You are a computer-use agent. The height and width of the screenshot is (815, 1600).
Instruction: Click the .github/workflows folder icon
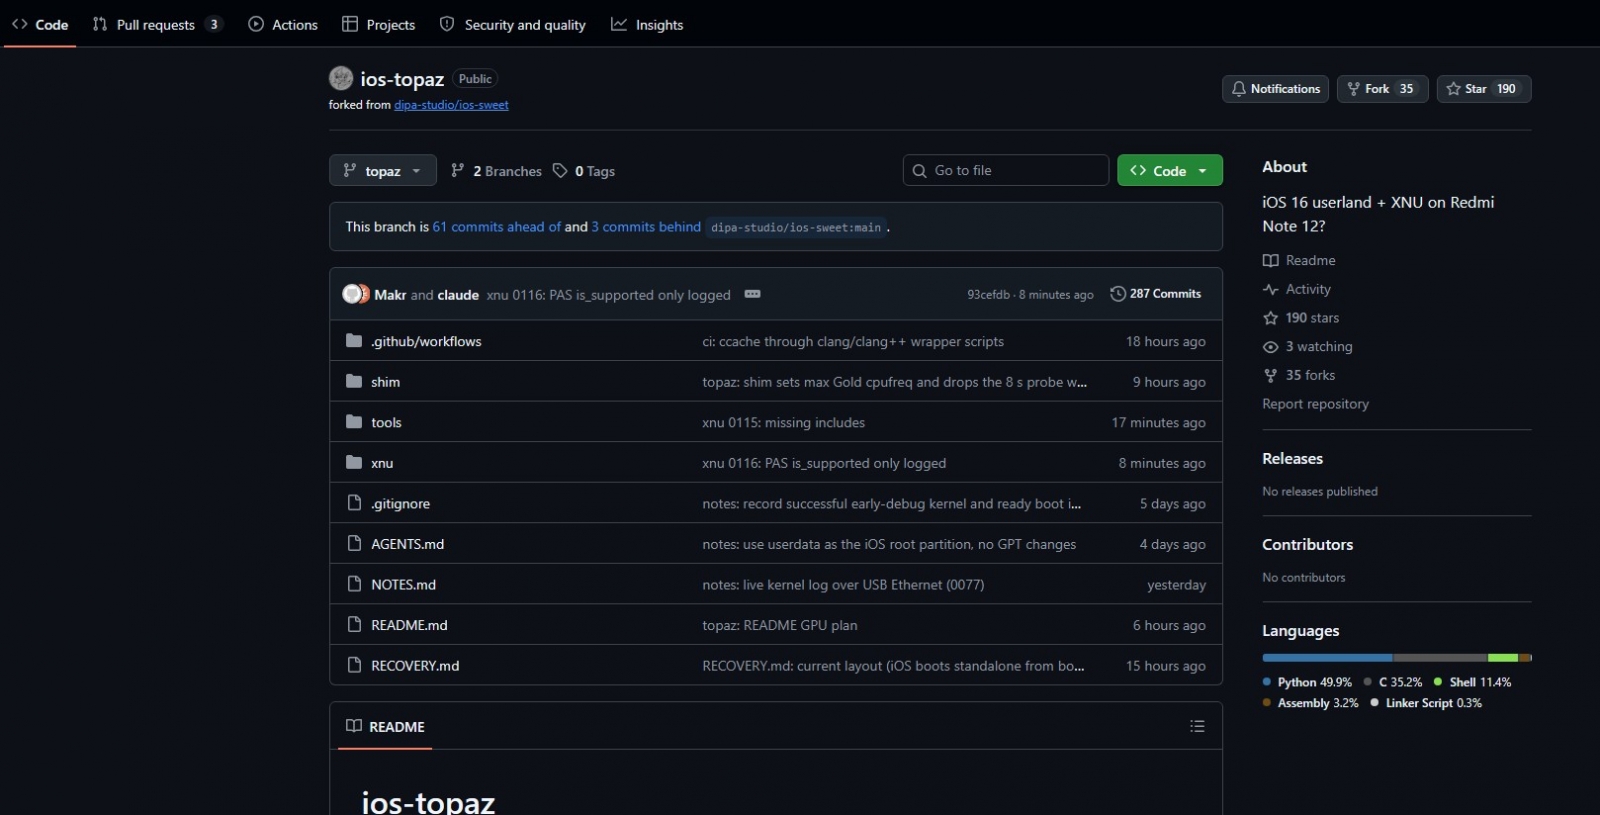pos(354,341)
